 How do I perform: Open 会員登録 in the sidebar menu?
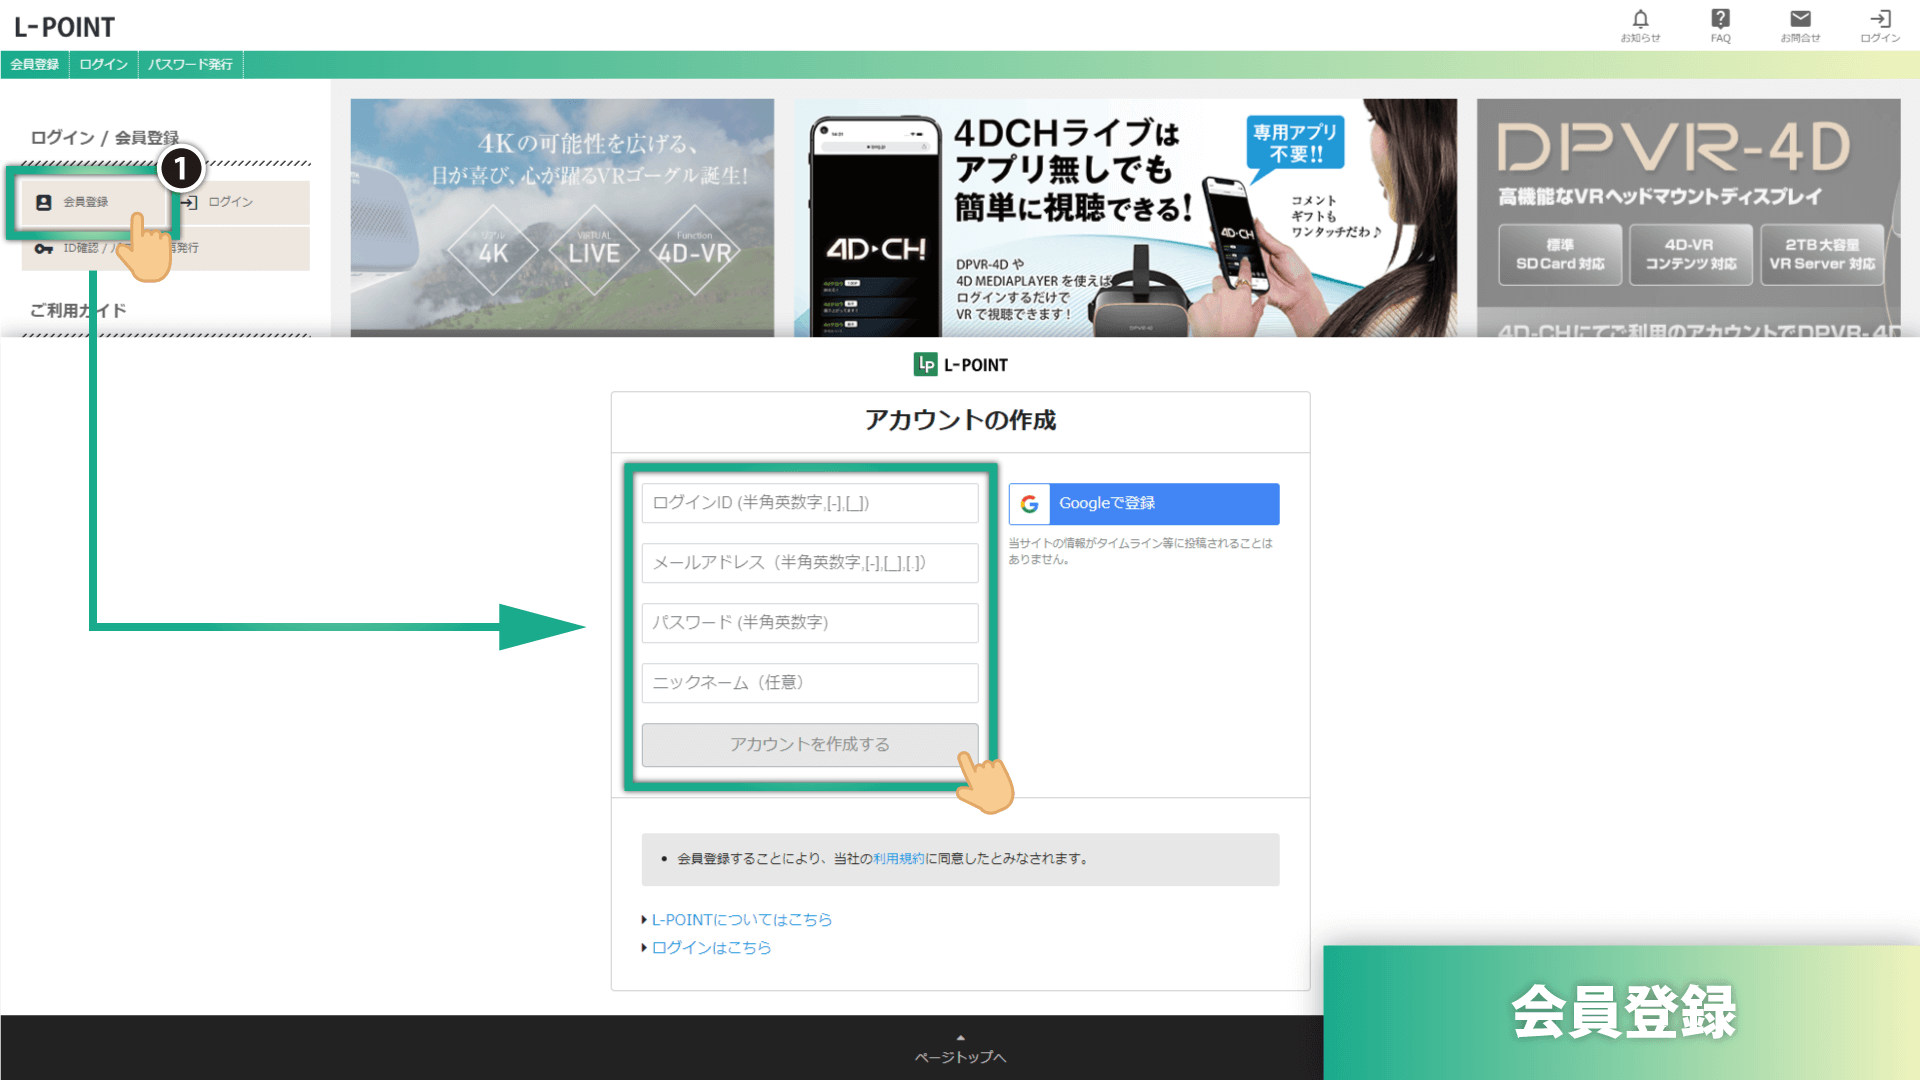click(94, 202)
